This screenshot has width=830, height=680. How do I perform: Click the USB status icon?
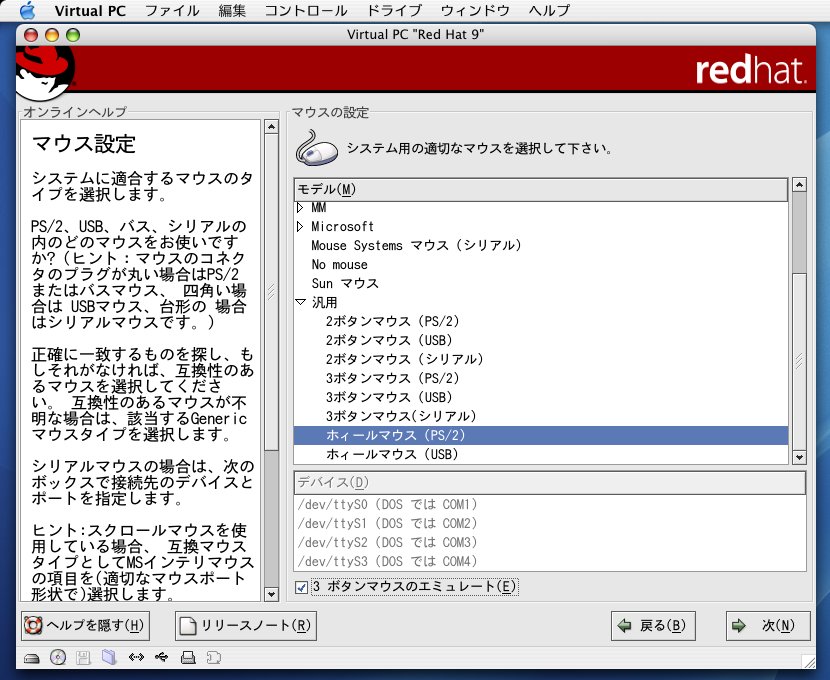click(x=161, y=657)
